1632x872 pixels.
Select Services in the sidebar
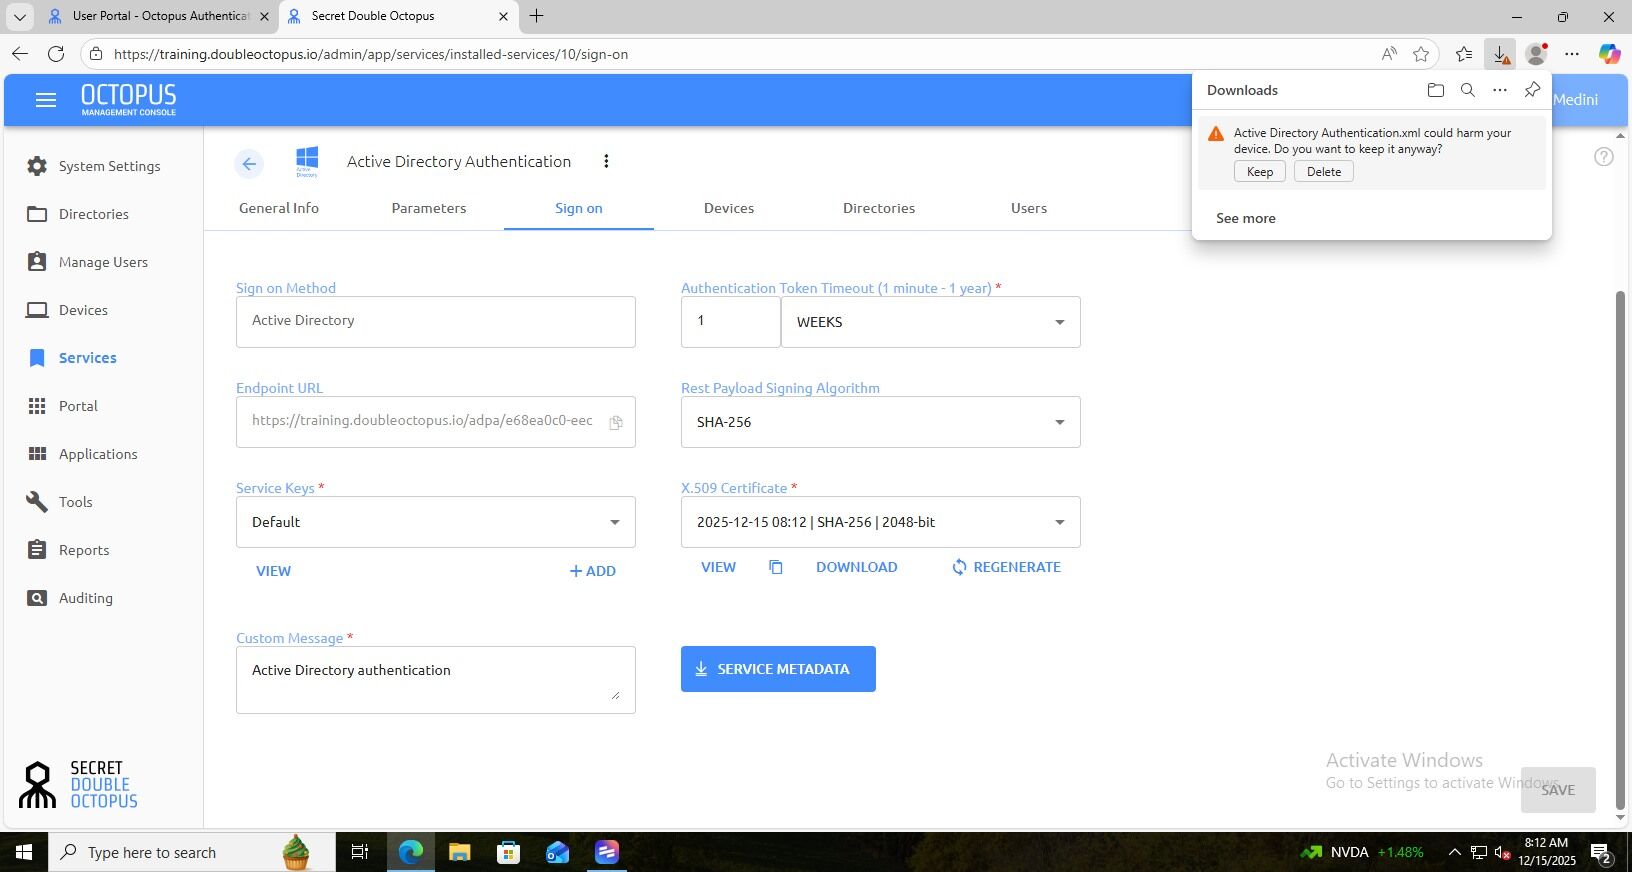coord(72,358)
